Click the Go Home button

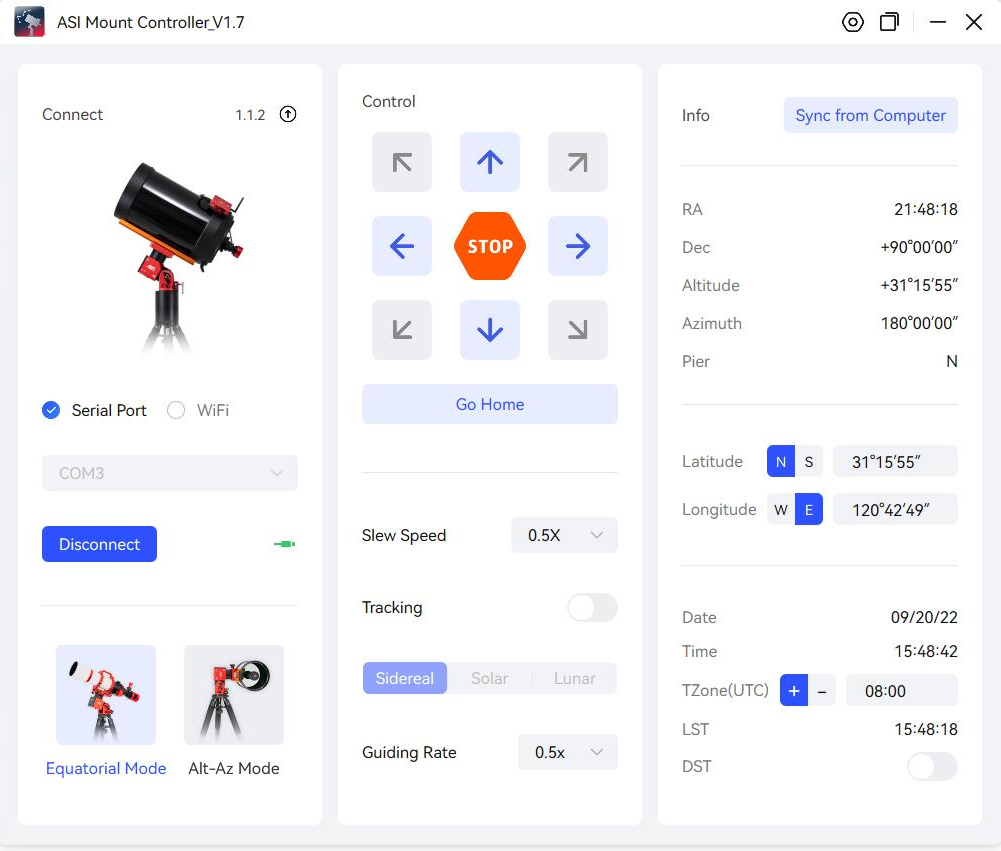click(490, 404)
